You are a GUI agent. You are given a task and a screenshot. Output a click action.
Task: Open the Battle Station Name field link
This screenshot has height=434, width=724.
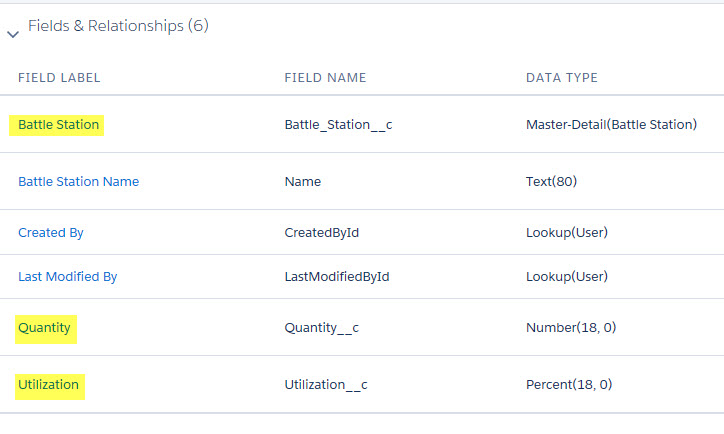coord(78,181)
